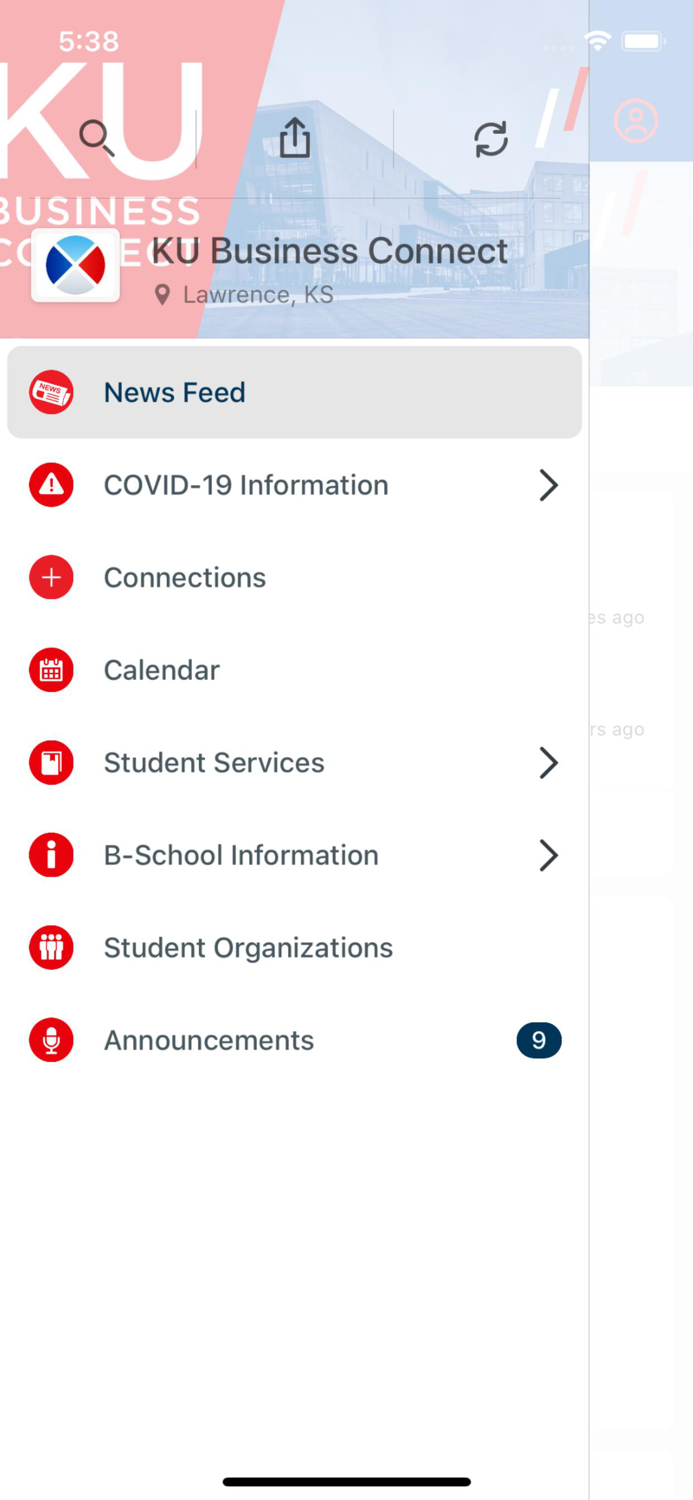Tap the Calendar icon
The image size is (693, 1500).
pyautogui.click(x=51, y=670)
